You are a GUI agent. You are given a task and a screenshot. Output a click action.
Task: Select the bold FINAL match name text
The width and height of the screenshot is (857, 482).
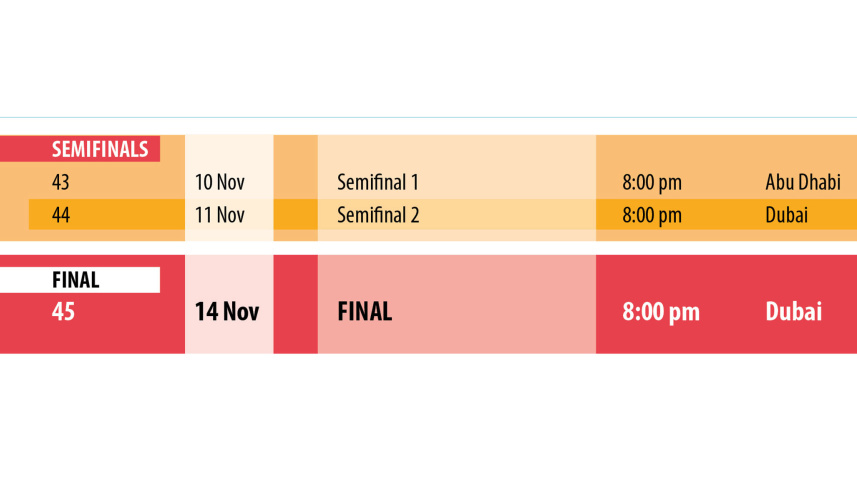pyautogui.click(x=365, y=312)
